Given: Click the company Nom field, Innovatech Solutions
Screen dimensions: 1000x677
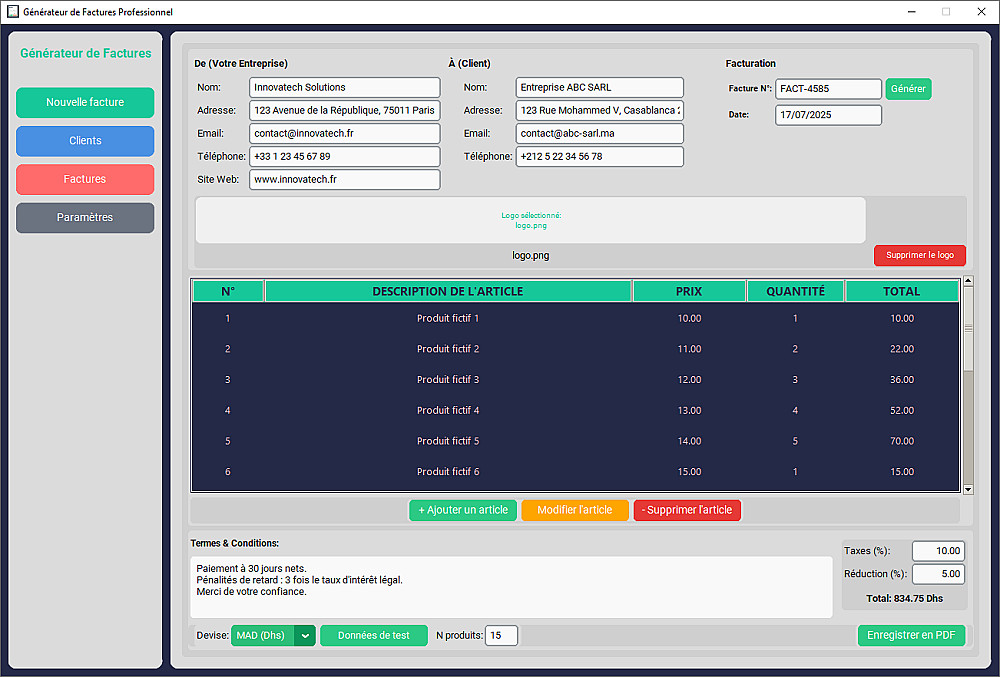Looking at the screenshot, I should tap(344, 87).
